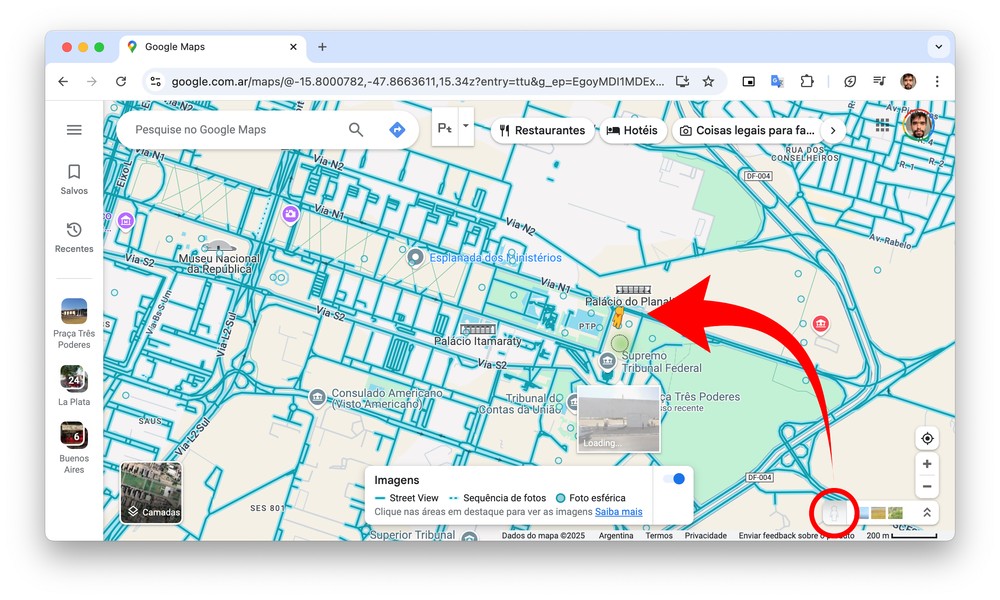
Task: Select the Hotéis category chip
Action: pos(632,130)
